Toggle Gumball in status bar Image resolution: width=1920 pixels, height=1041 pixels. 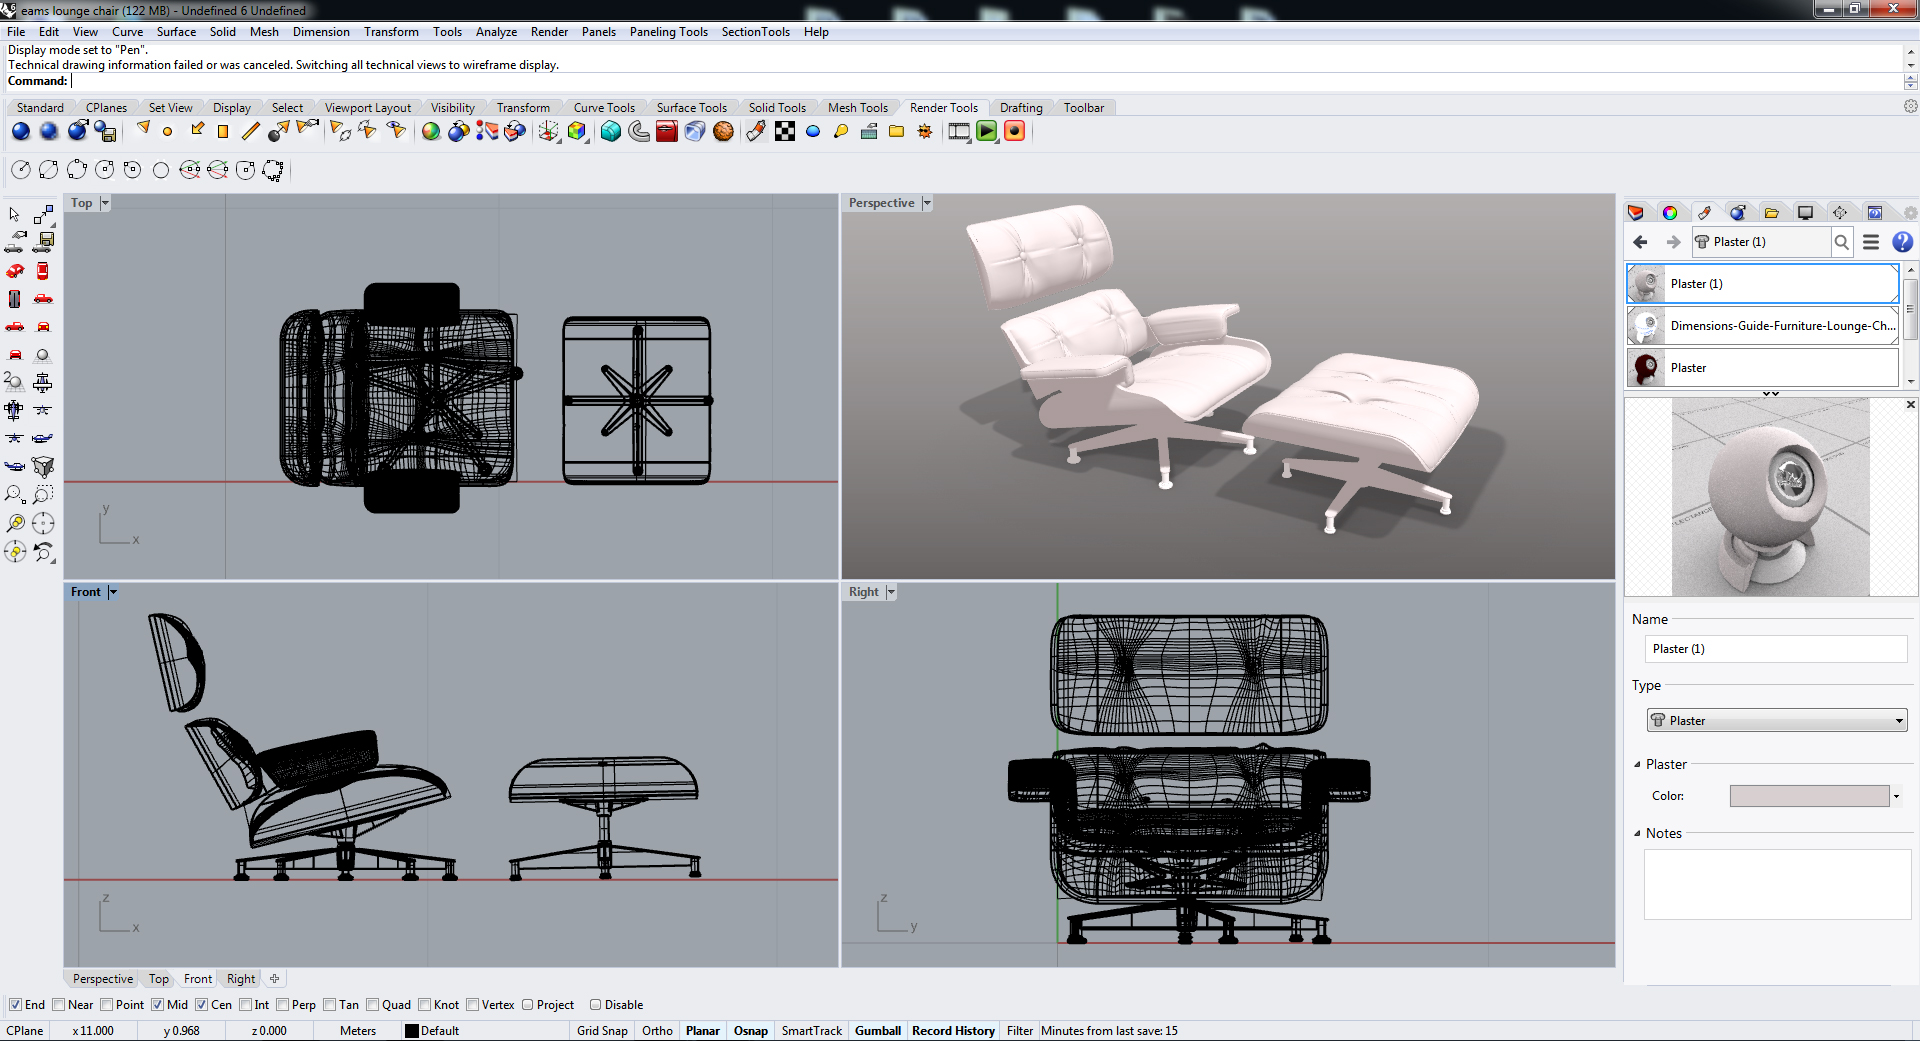(x=878, y=1031)
